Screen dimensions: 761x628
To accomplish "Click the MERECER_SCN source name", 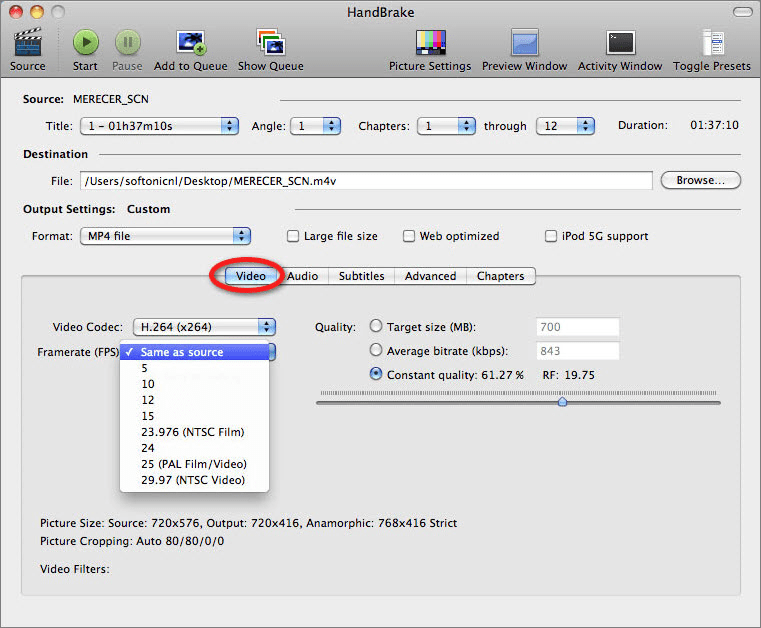I will (x=111, y=99).
